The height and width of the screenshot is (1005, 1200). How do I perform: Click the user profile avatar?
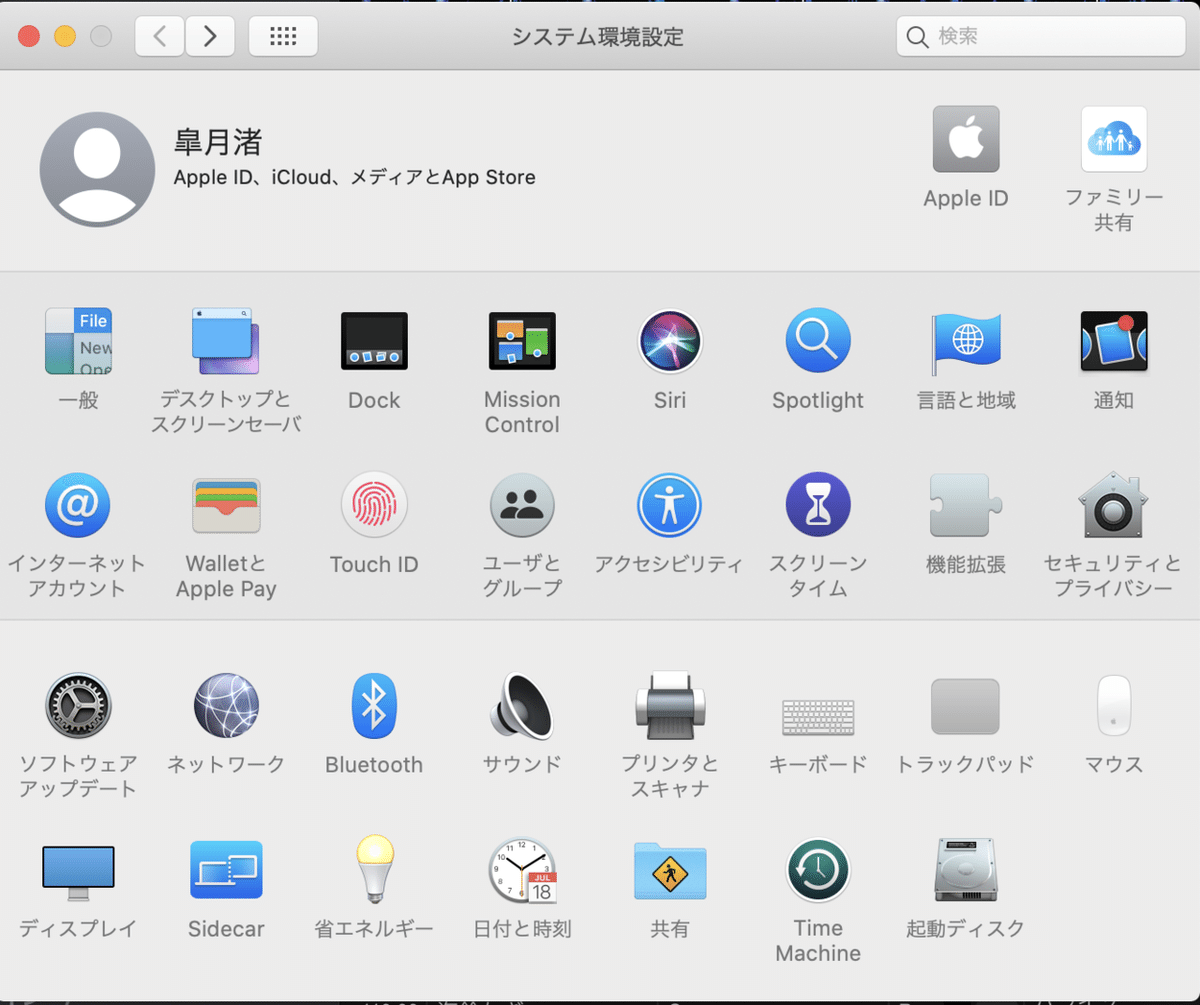pos(97,169)
